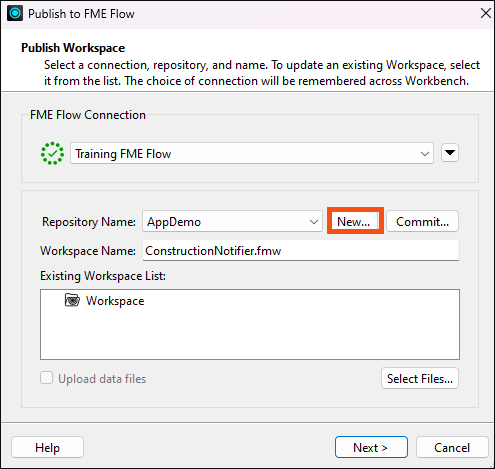The height and width of the screenshot is (469, 495).
Task: Click the Upload data files label
Action: (102, 379)
